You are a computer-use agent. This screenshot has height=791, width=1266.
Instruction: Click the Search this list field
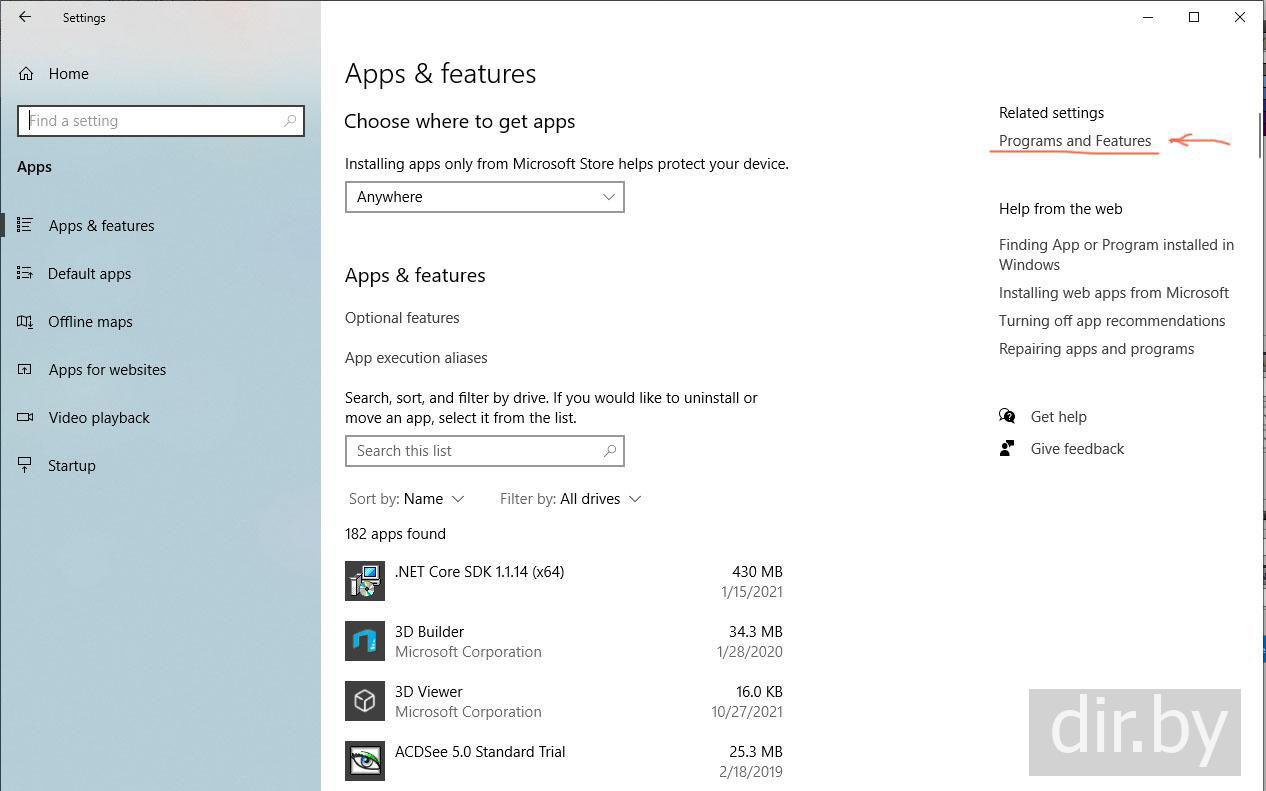coord(475,451)
